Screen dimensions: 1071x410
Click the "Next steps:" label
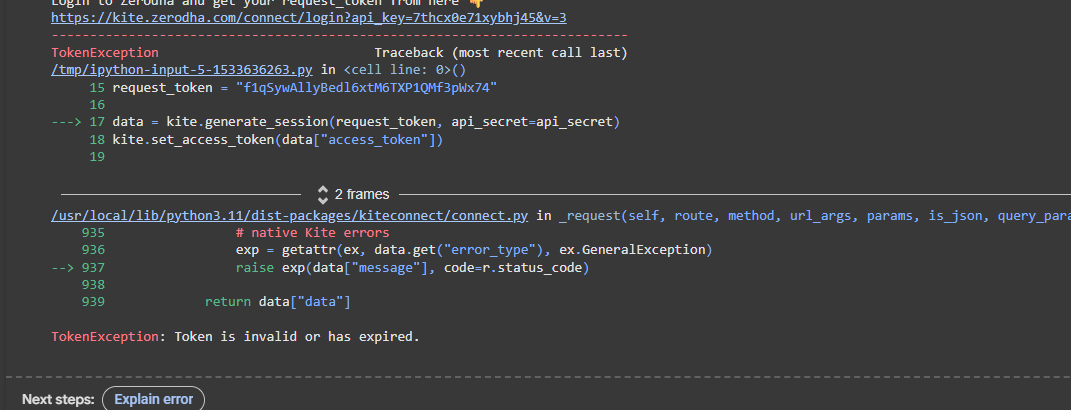coord(58,400)
